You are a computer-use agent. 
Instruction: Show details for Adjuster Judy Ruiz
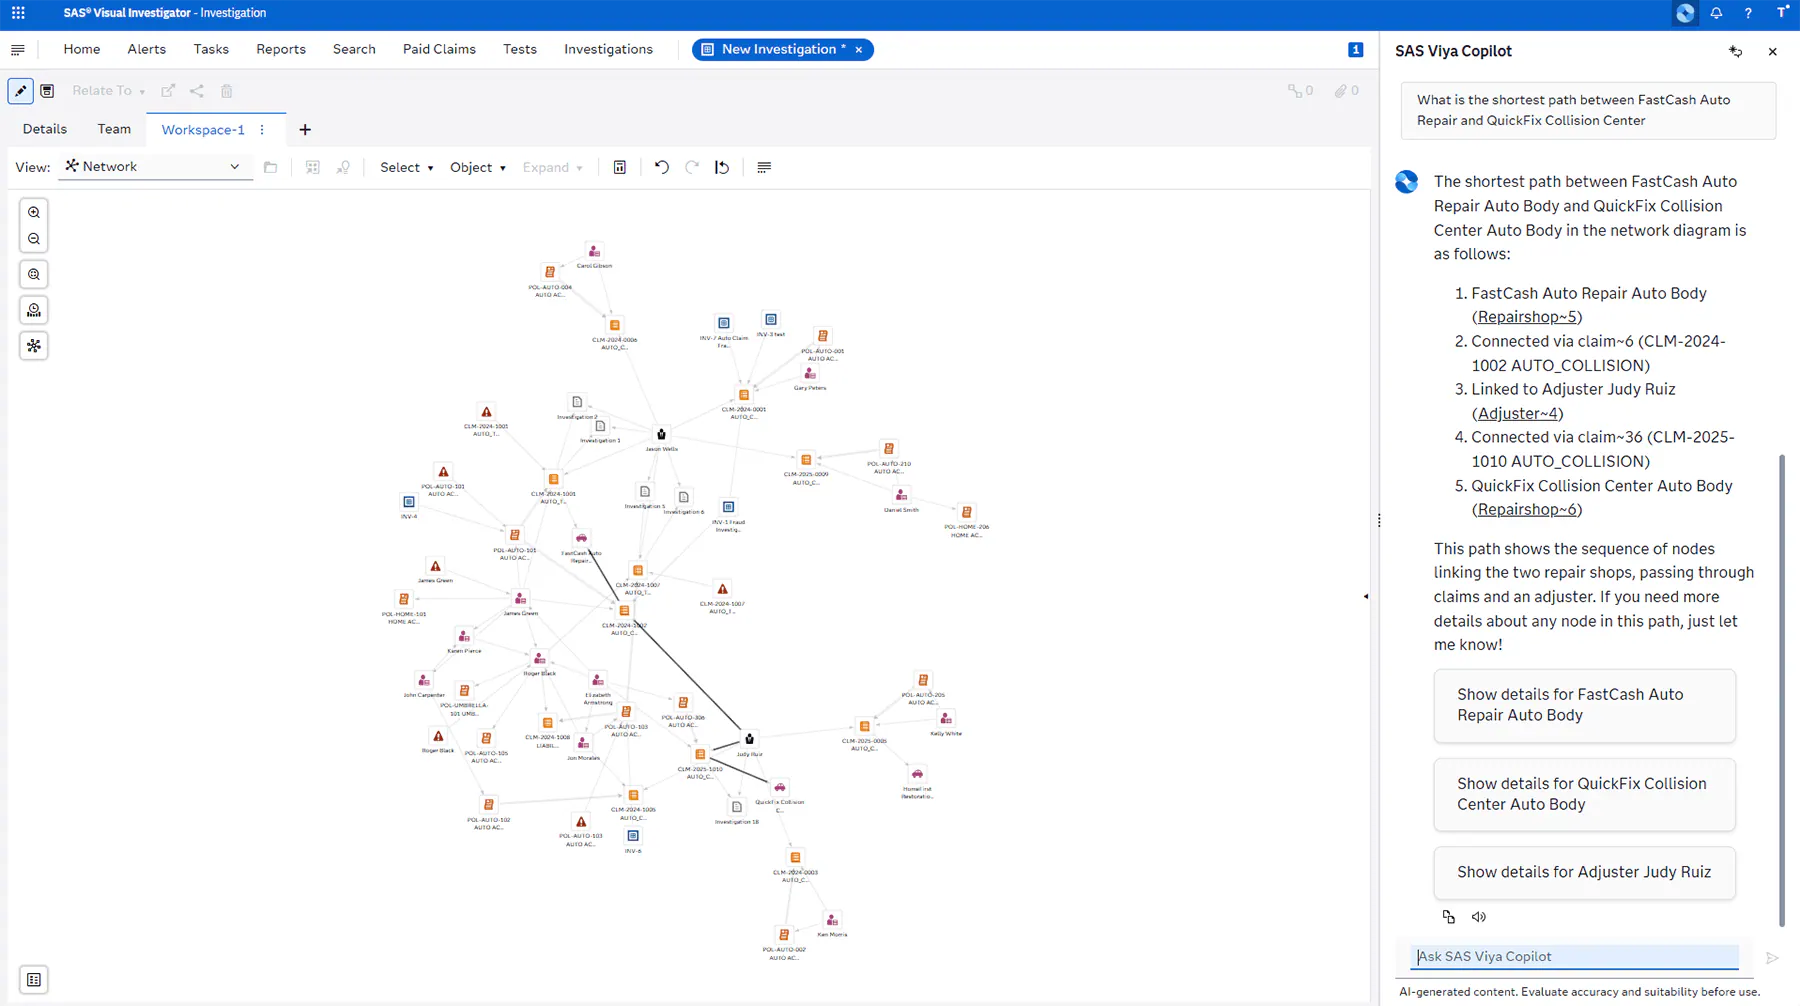click(1584, 873)
